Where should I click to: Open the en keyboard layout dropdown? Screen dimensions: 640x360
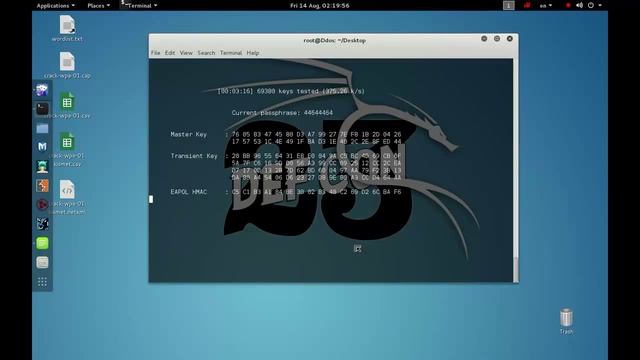coord(546,5)
